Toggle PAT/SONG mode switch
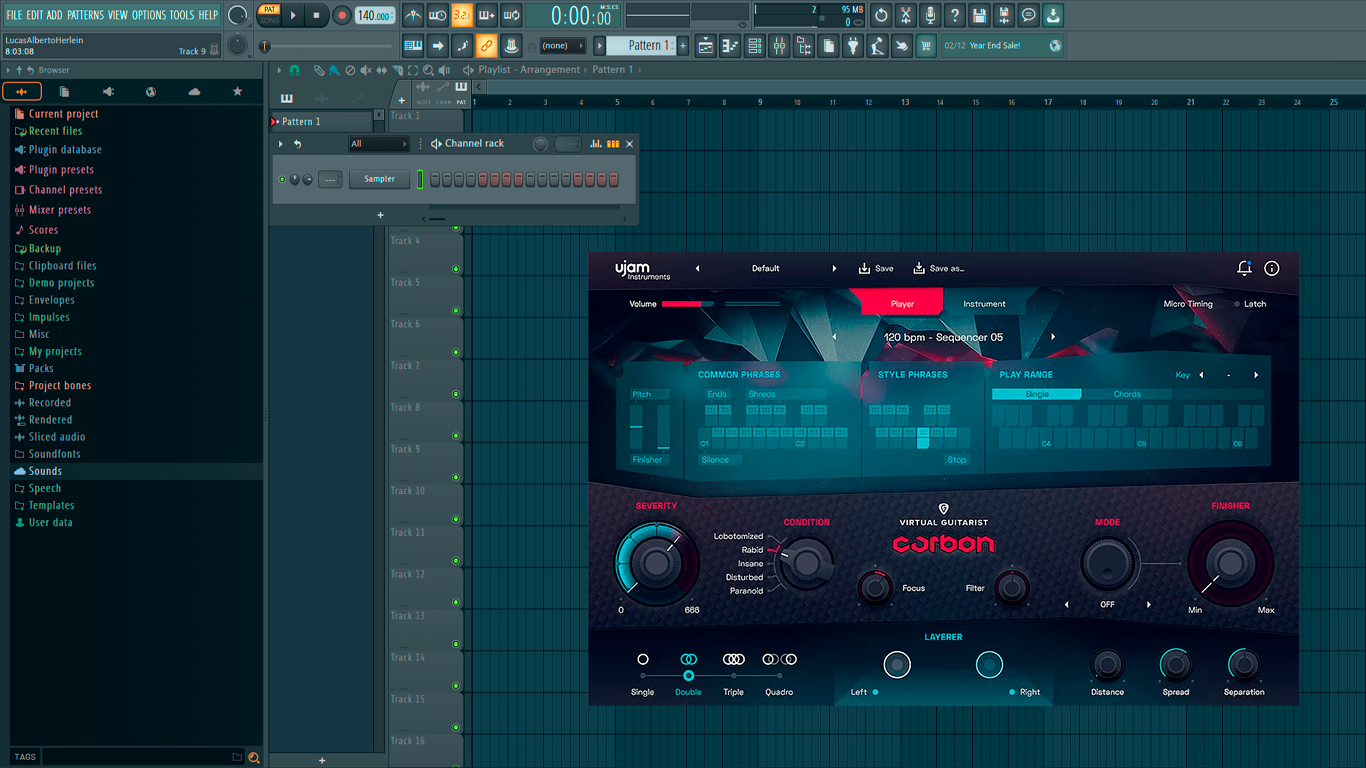Viewport: 1366px width, 768px height. [x=269, y=15]
